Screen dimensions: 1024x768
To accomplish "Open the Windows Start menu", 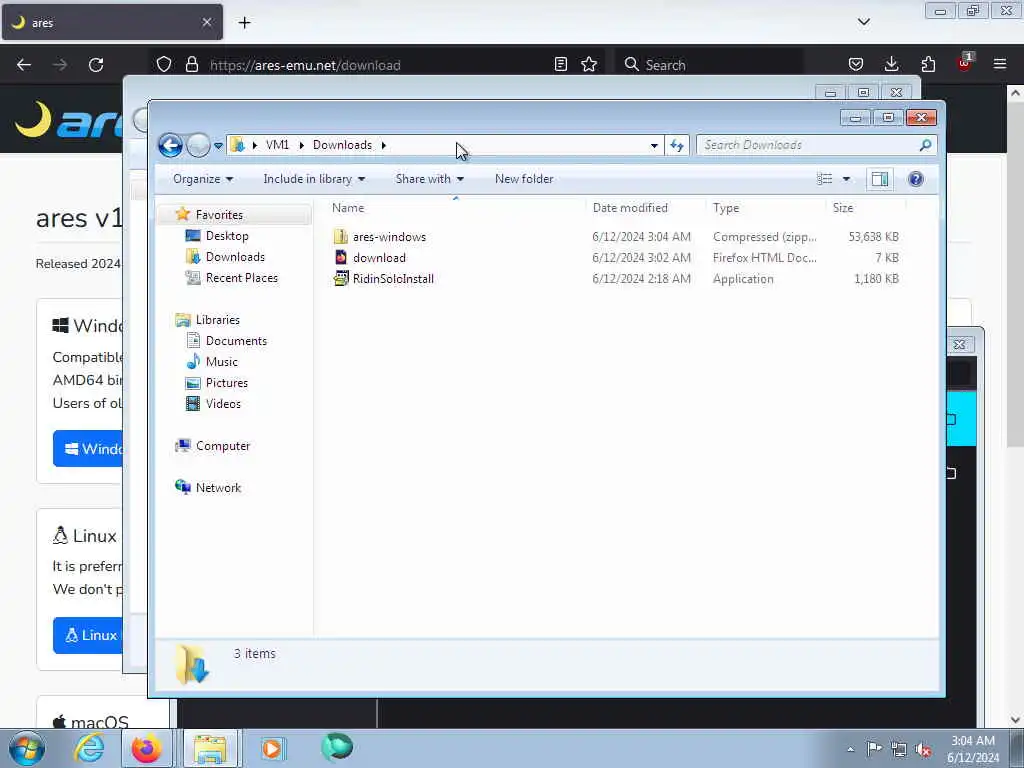I will click(27, 748).
